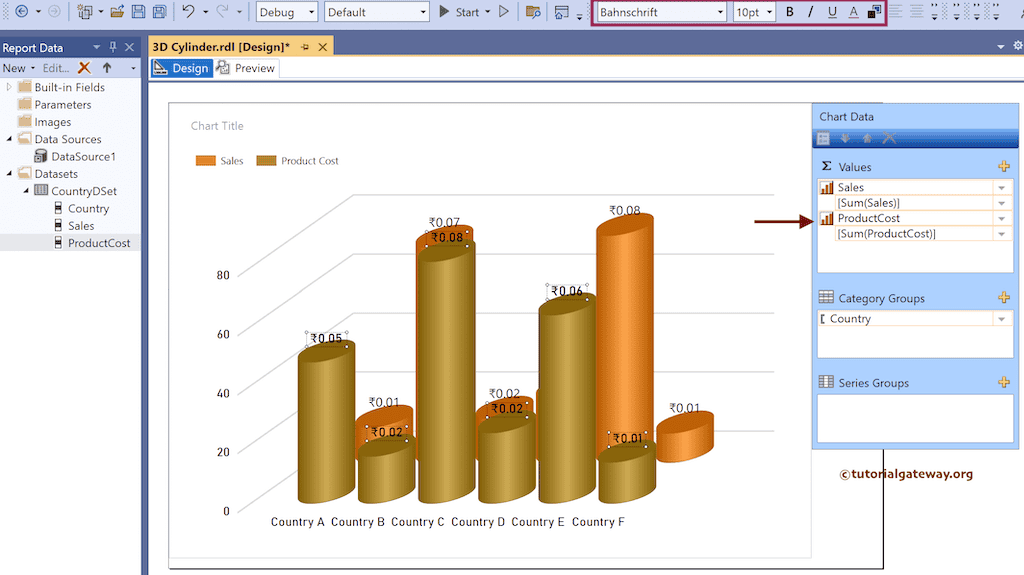Viewport: 1024px width, 575px height.
Task: Collapse the Data Sources node
Action: click(9, 139)
